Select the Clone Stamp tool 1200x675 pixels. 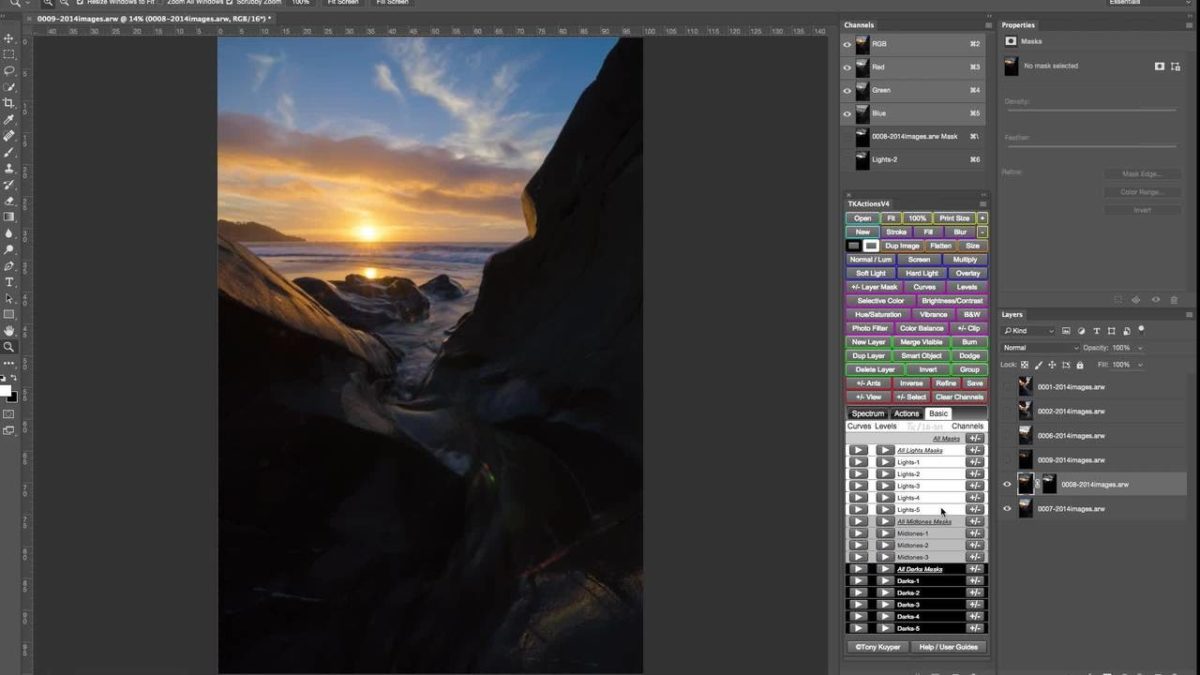9,168
